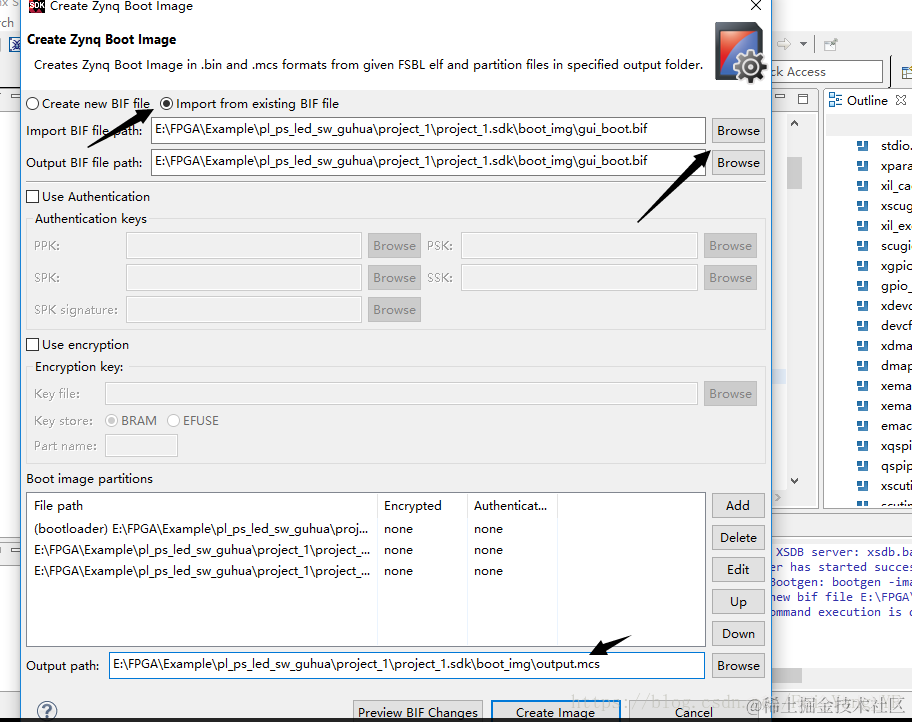Click stdio entry icon in Outline
912x722 pixels.
[x=863, y=145]
